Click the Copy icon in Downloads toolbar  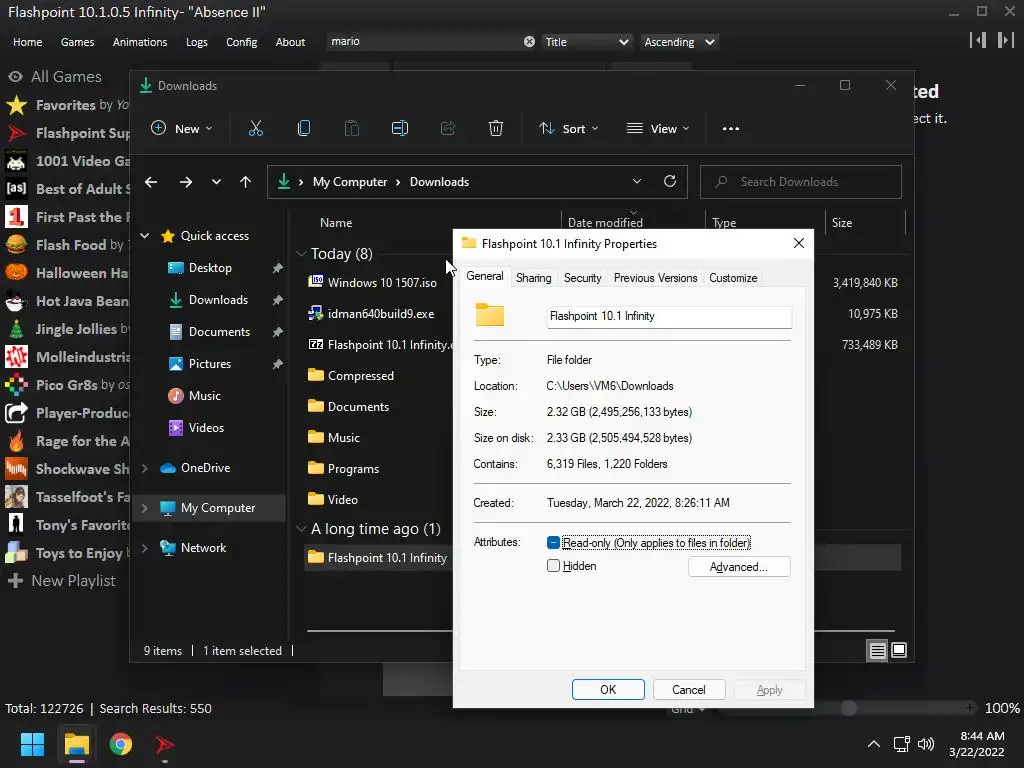(x=304, y=129)
